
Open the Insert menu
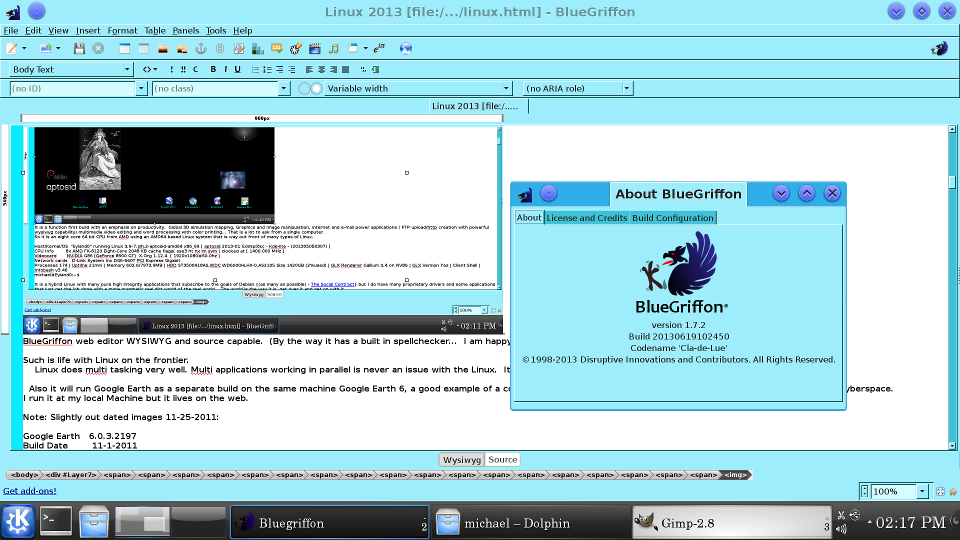point(88,31)
